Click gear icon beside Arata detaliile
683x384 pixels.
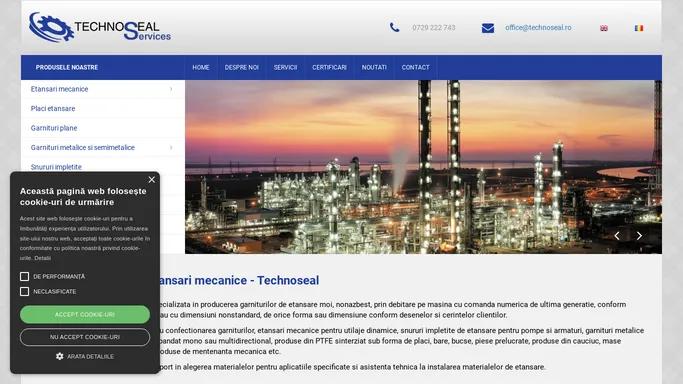tap(60, 356)
